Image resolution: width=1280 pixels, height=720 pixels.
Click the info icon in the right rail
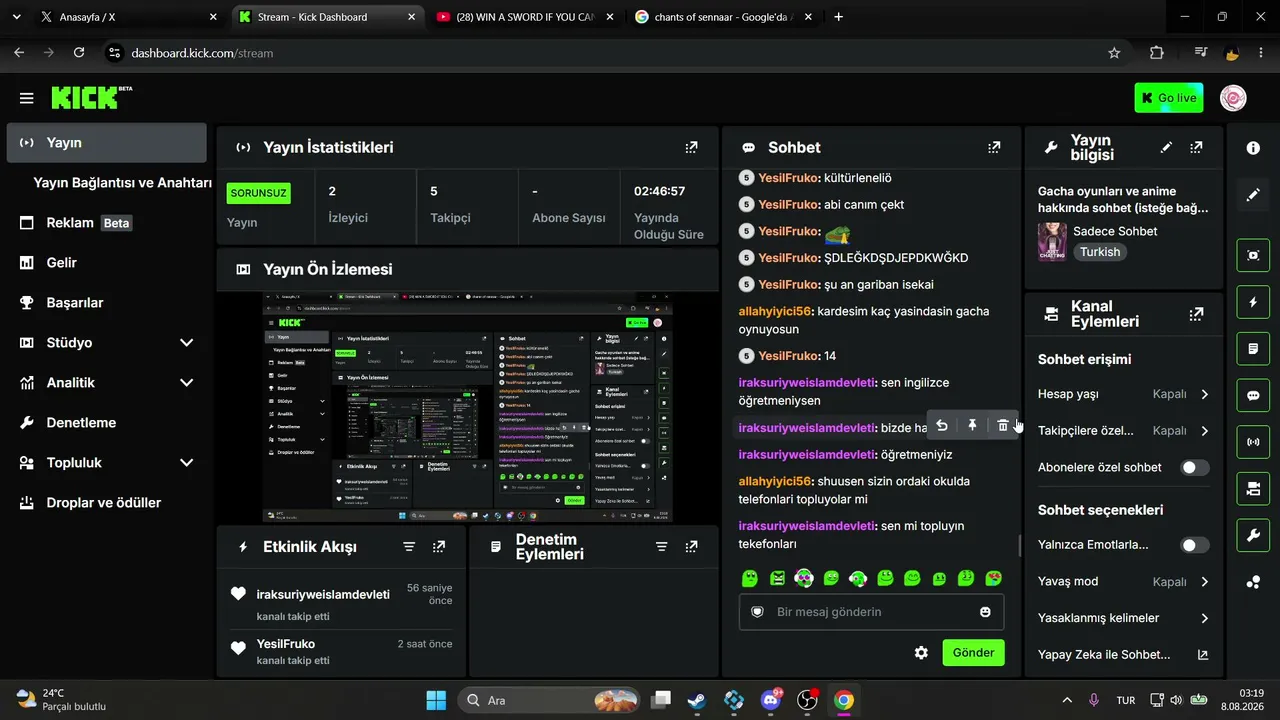(x=1253, y=148)
